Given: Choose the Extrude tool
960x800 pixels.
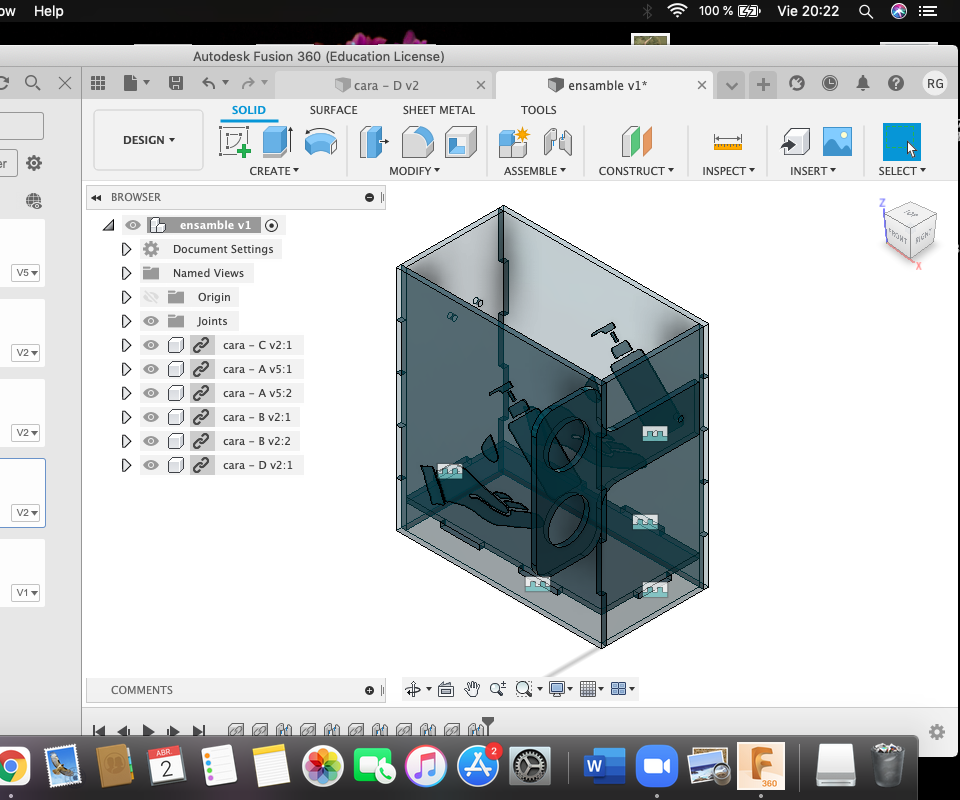Looking at the screenshot, I should point(277,141).
